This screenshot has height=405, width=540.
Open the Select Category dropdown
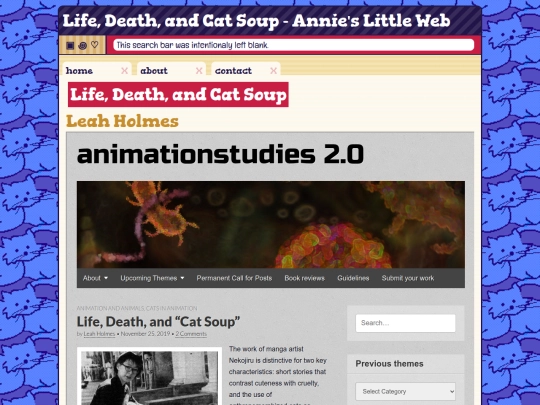pyautogui.click(x=405, y=392)
